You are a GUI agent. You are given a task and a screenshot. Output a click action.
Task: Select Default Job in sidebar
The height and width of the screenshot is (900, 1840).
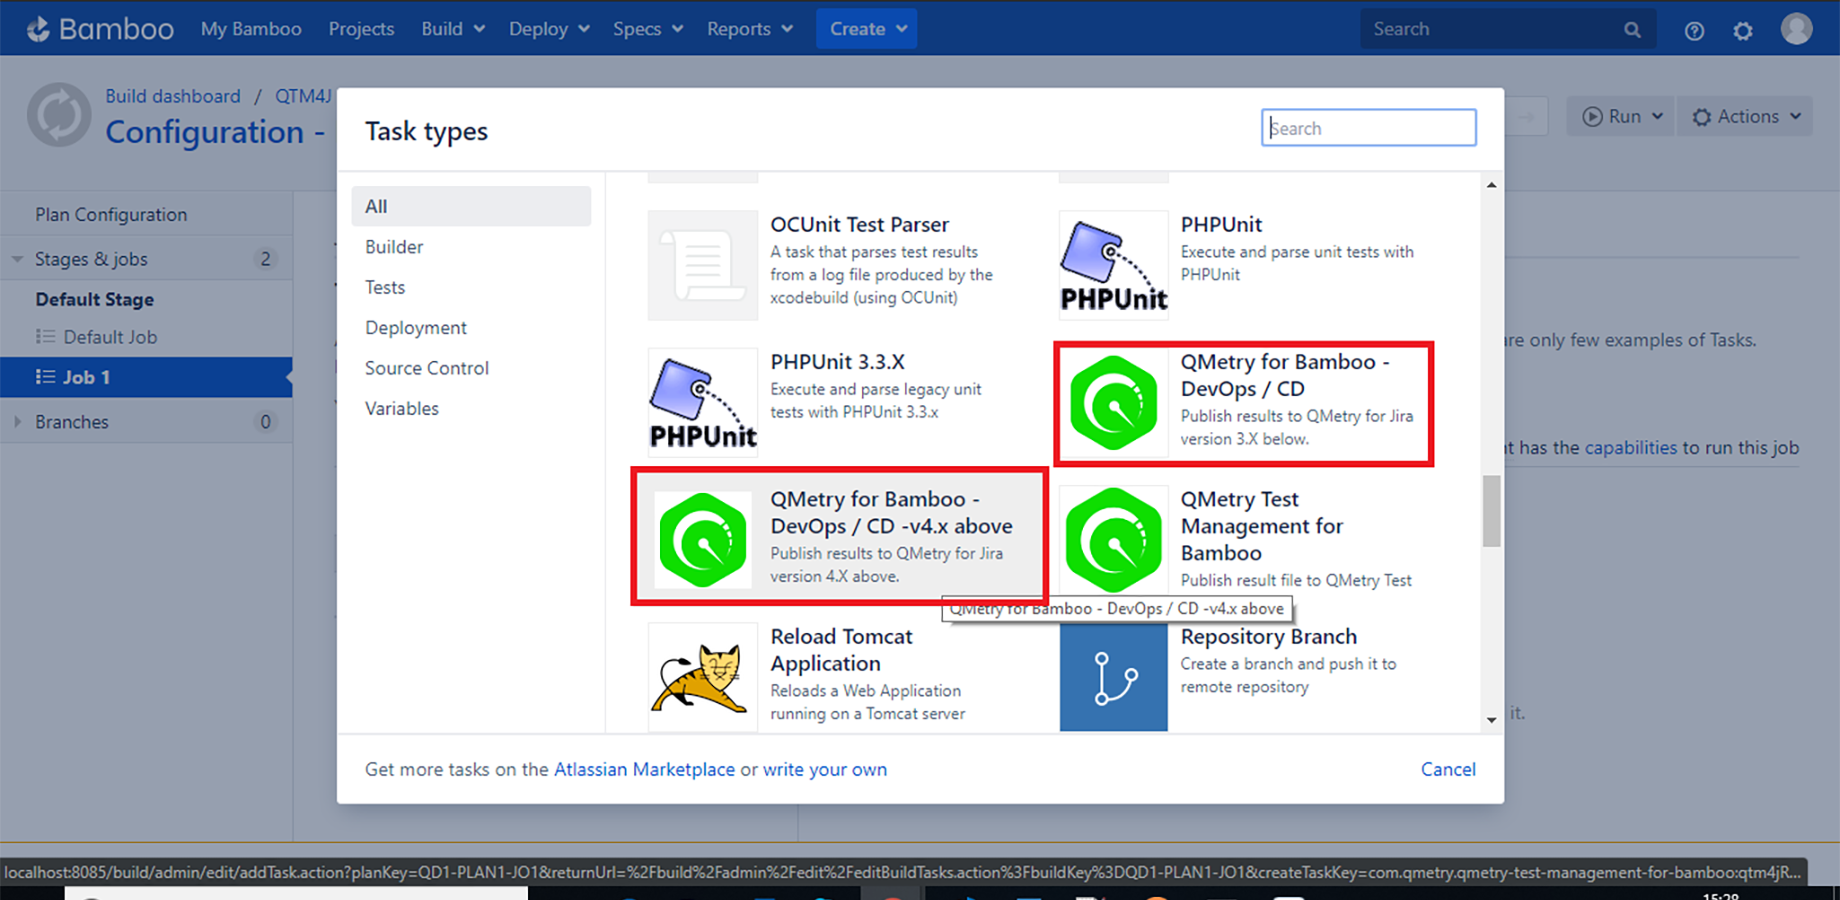pyautogui.click(x=110, y=337)
